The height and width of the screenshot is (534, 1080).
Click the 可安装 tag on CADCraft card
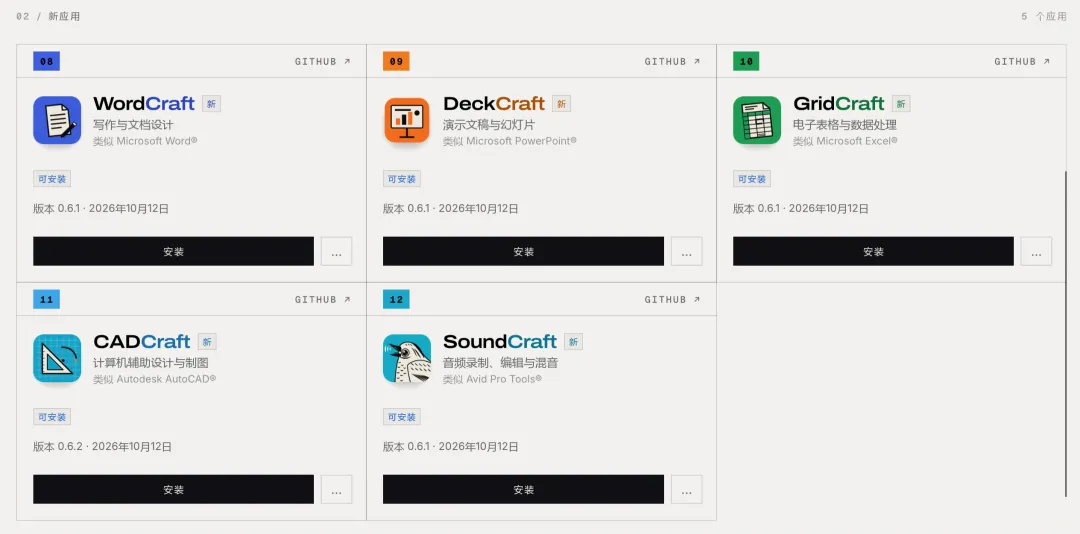(x=52, y=417)
